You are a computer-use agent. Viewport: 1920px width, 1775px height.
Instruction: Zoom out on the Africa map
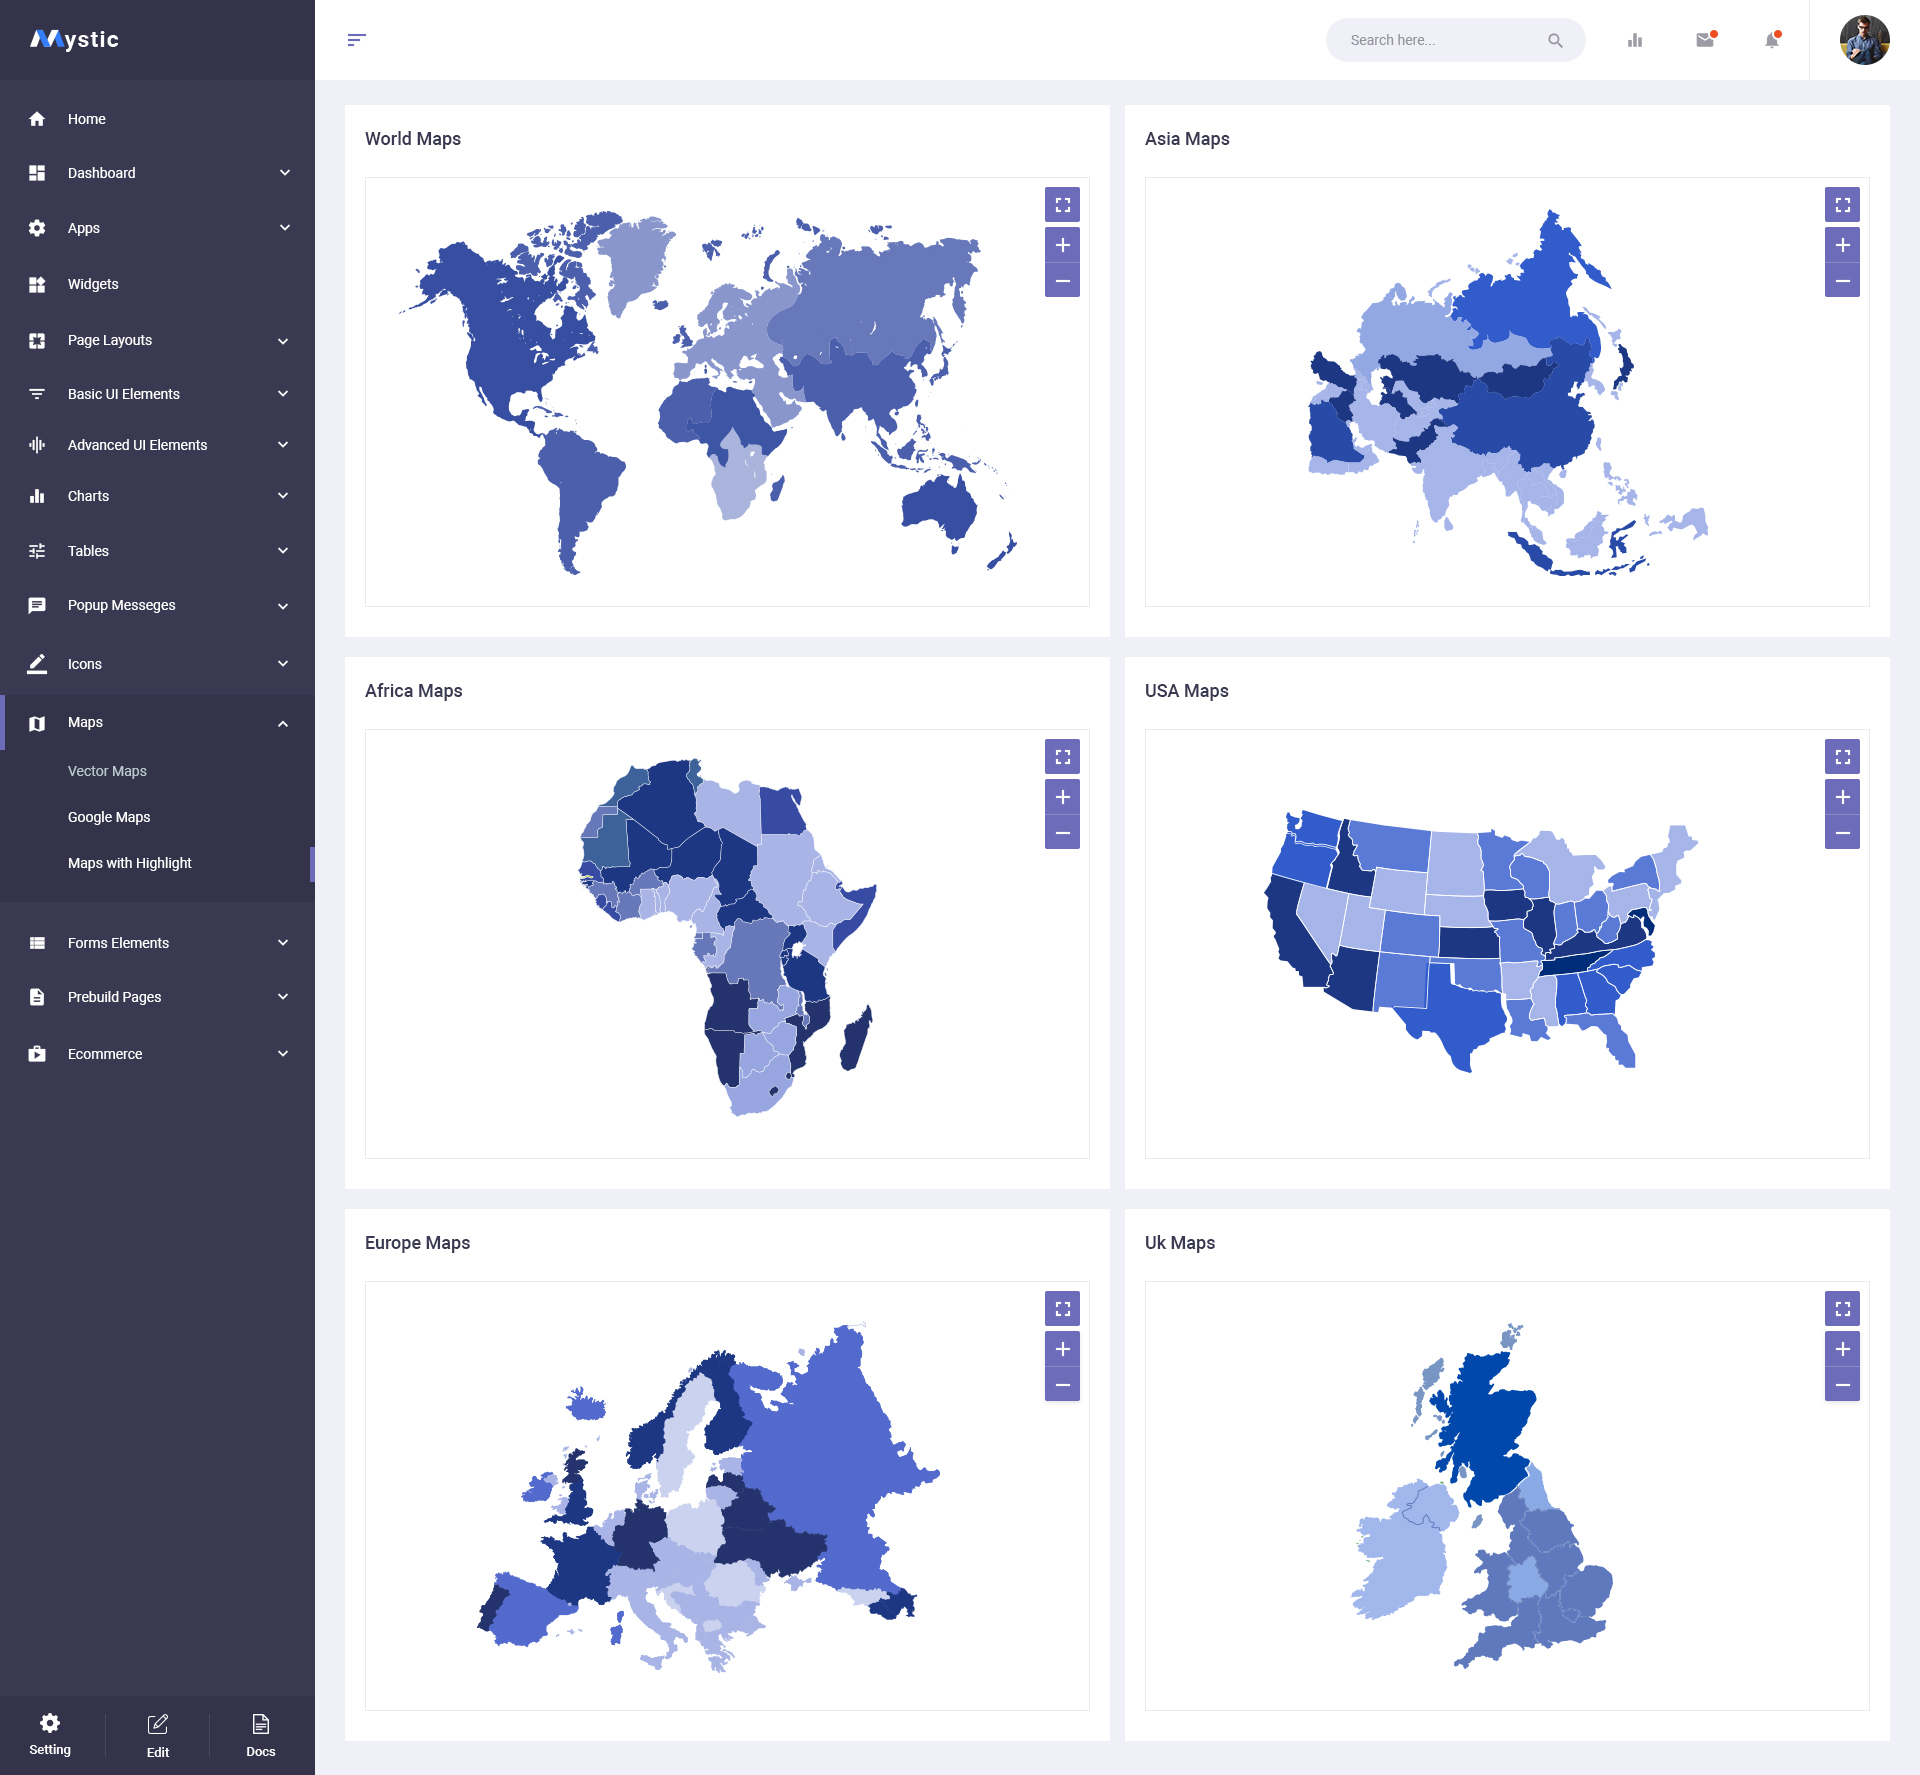(1062, 833)
